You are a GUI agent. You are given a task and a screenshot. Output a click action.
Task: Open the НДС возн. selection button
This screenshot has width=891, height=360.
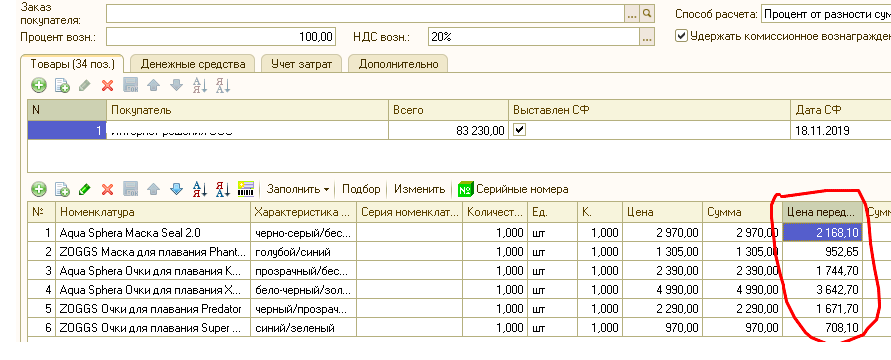coord(647,37)
